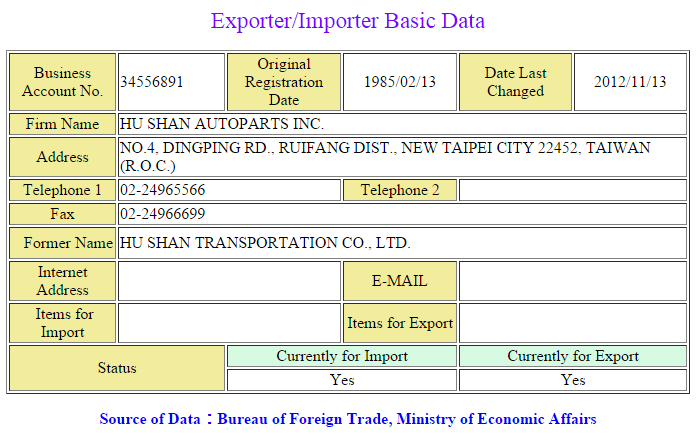This screenshot has height=441, width=697.
Task: Select registration date 1985/02/13
Action: point(400,82)
